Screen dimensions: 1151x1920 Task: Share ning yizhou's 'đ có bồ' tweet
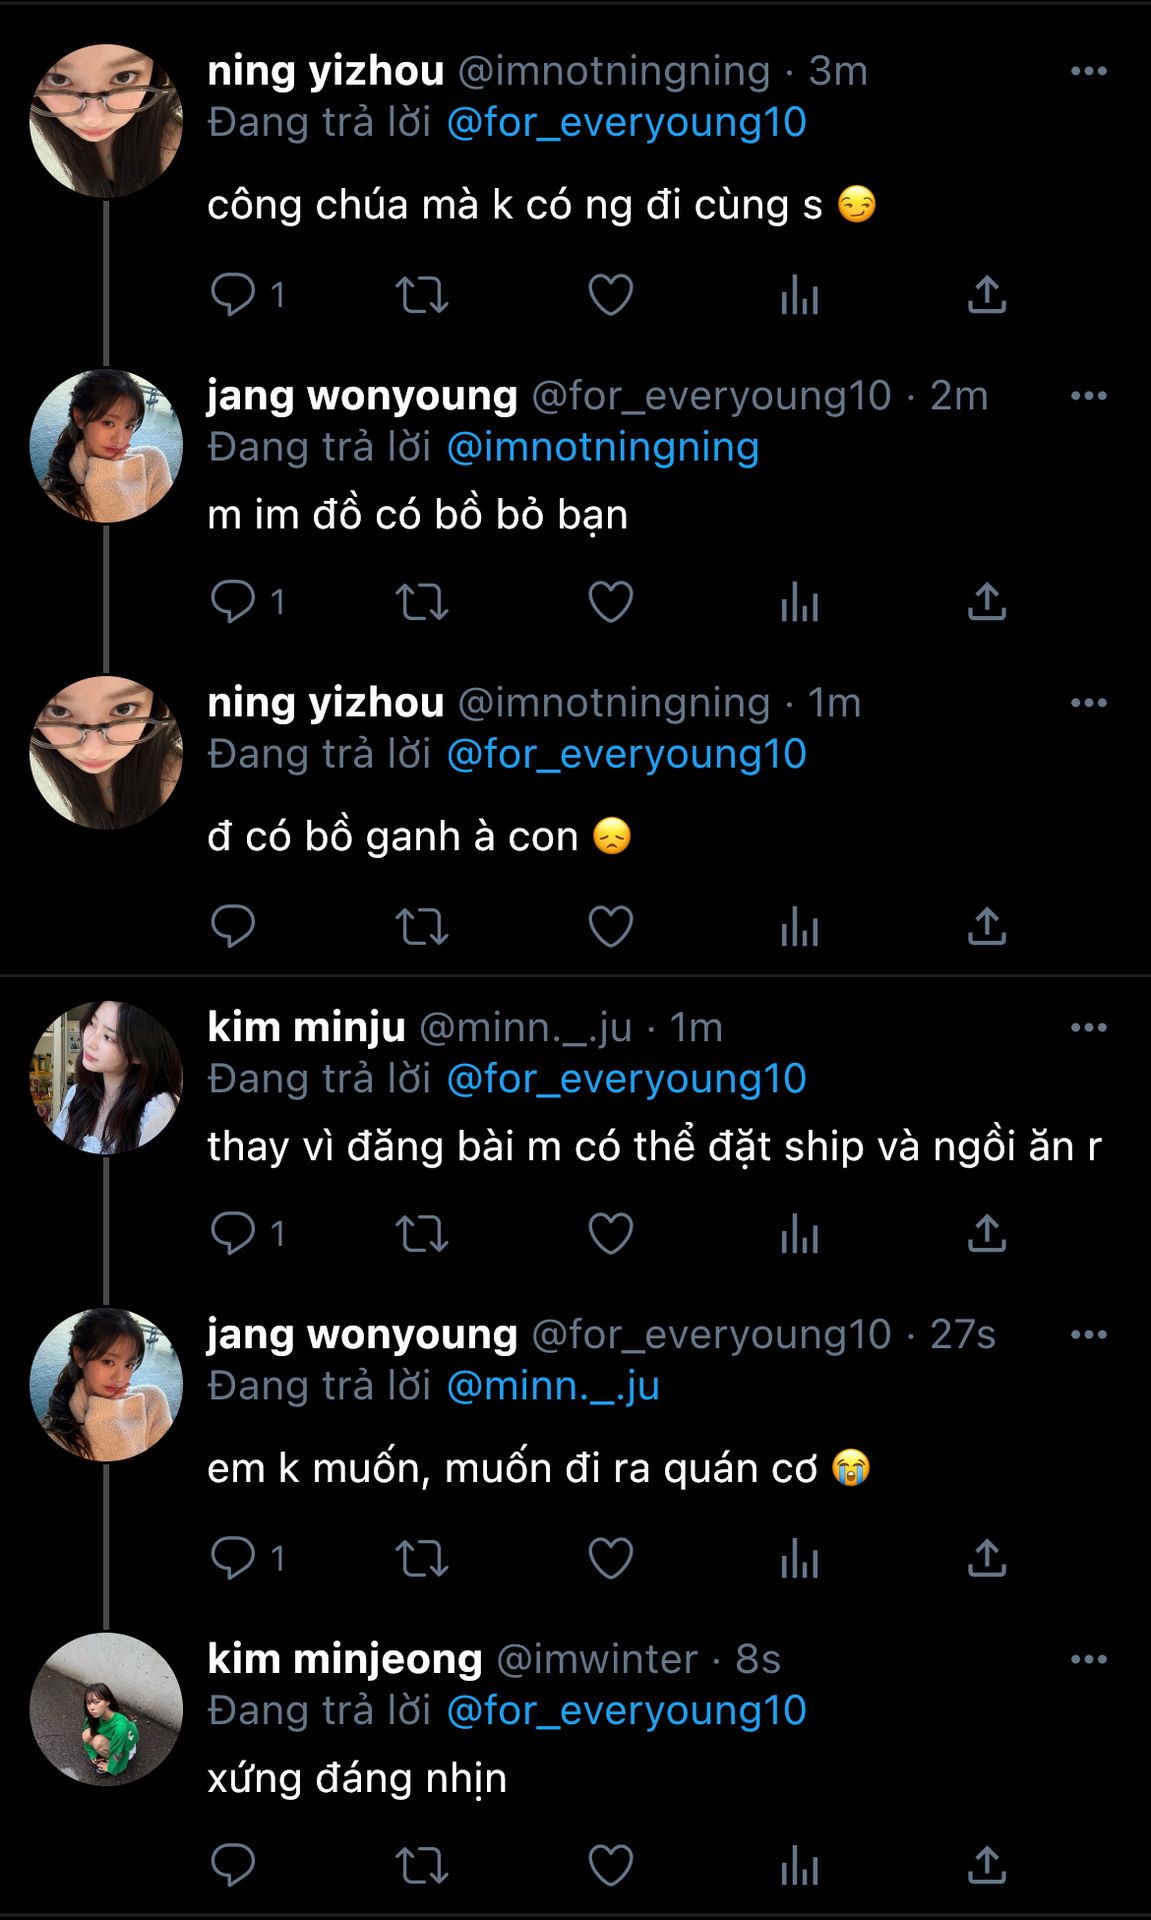point(986,927)
